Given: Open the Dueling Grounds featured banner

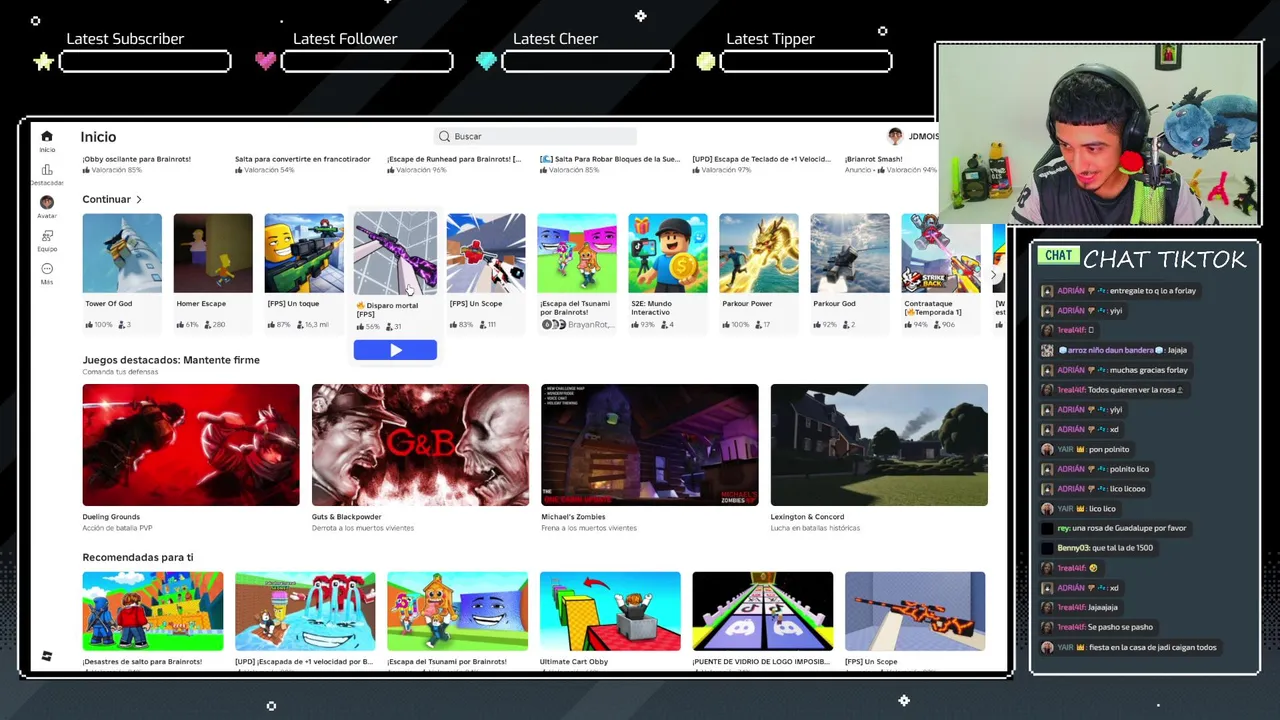Looking at the screenshot, I should 191,445.
